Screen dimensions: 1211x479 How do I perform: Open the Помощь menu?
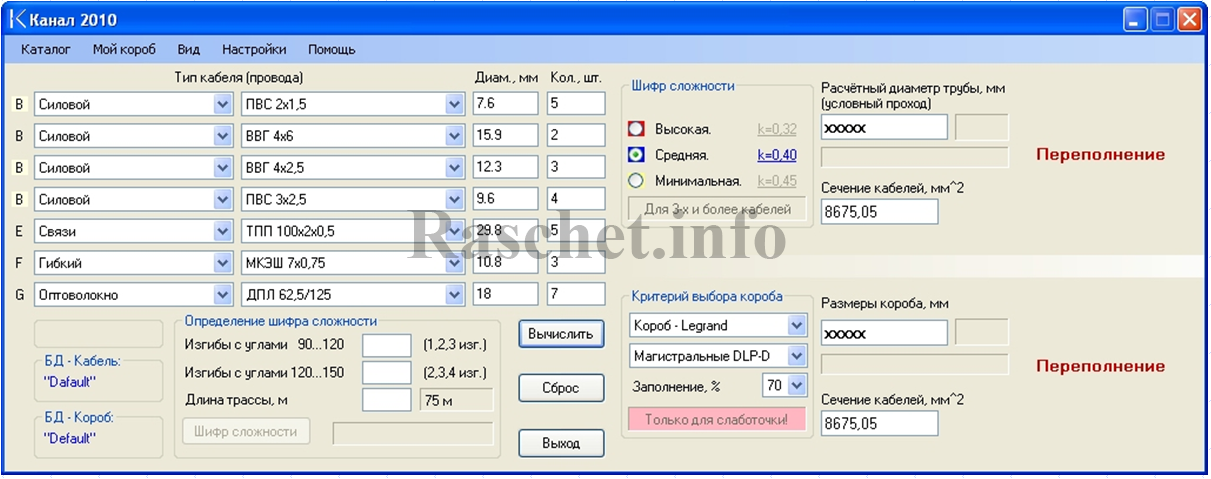pos(331,49)
